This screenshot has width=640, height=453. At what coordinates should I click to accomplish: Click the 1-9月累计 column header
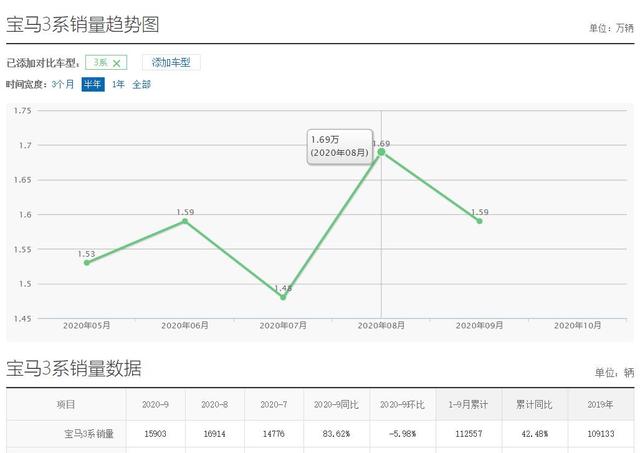pyautogui.click(x=469, y=404)
